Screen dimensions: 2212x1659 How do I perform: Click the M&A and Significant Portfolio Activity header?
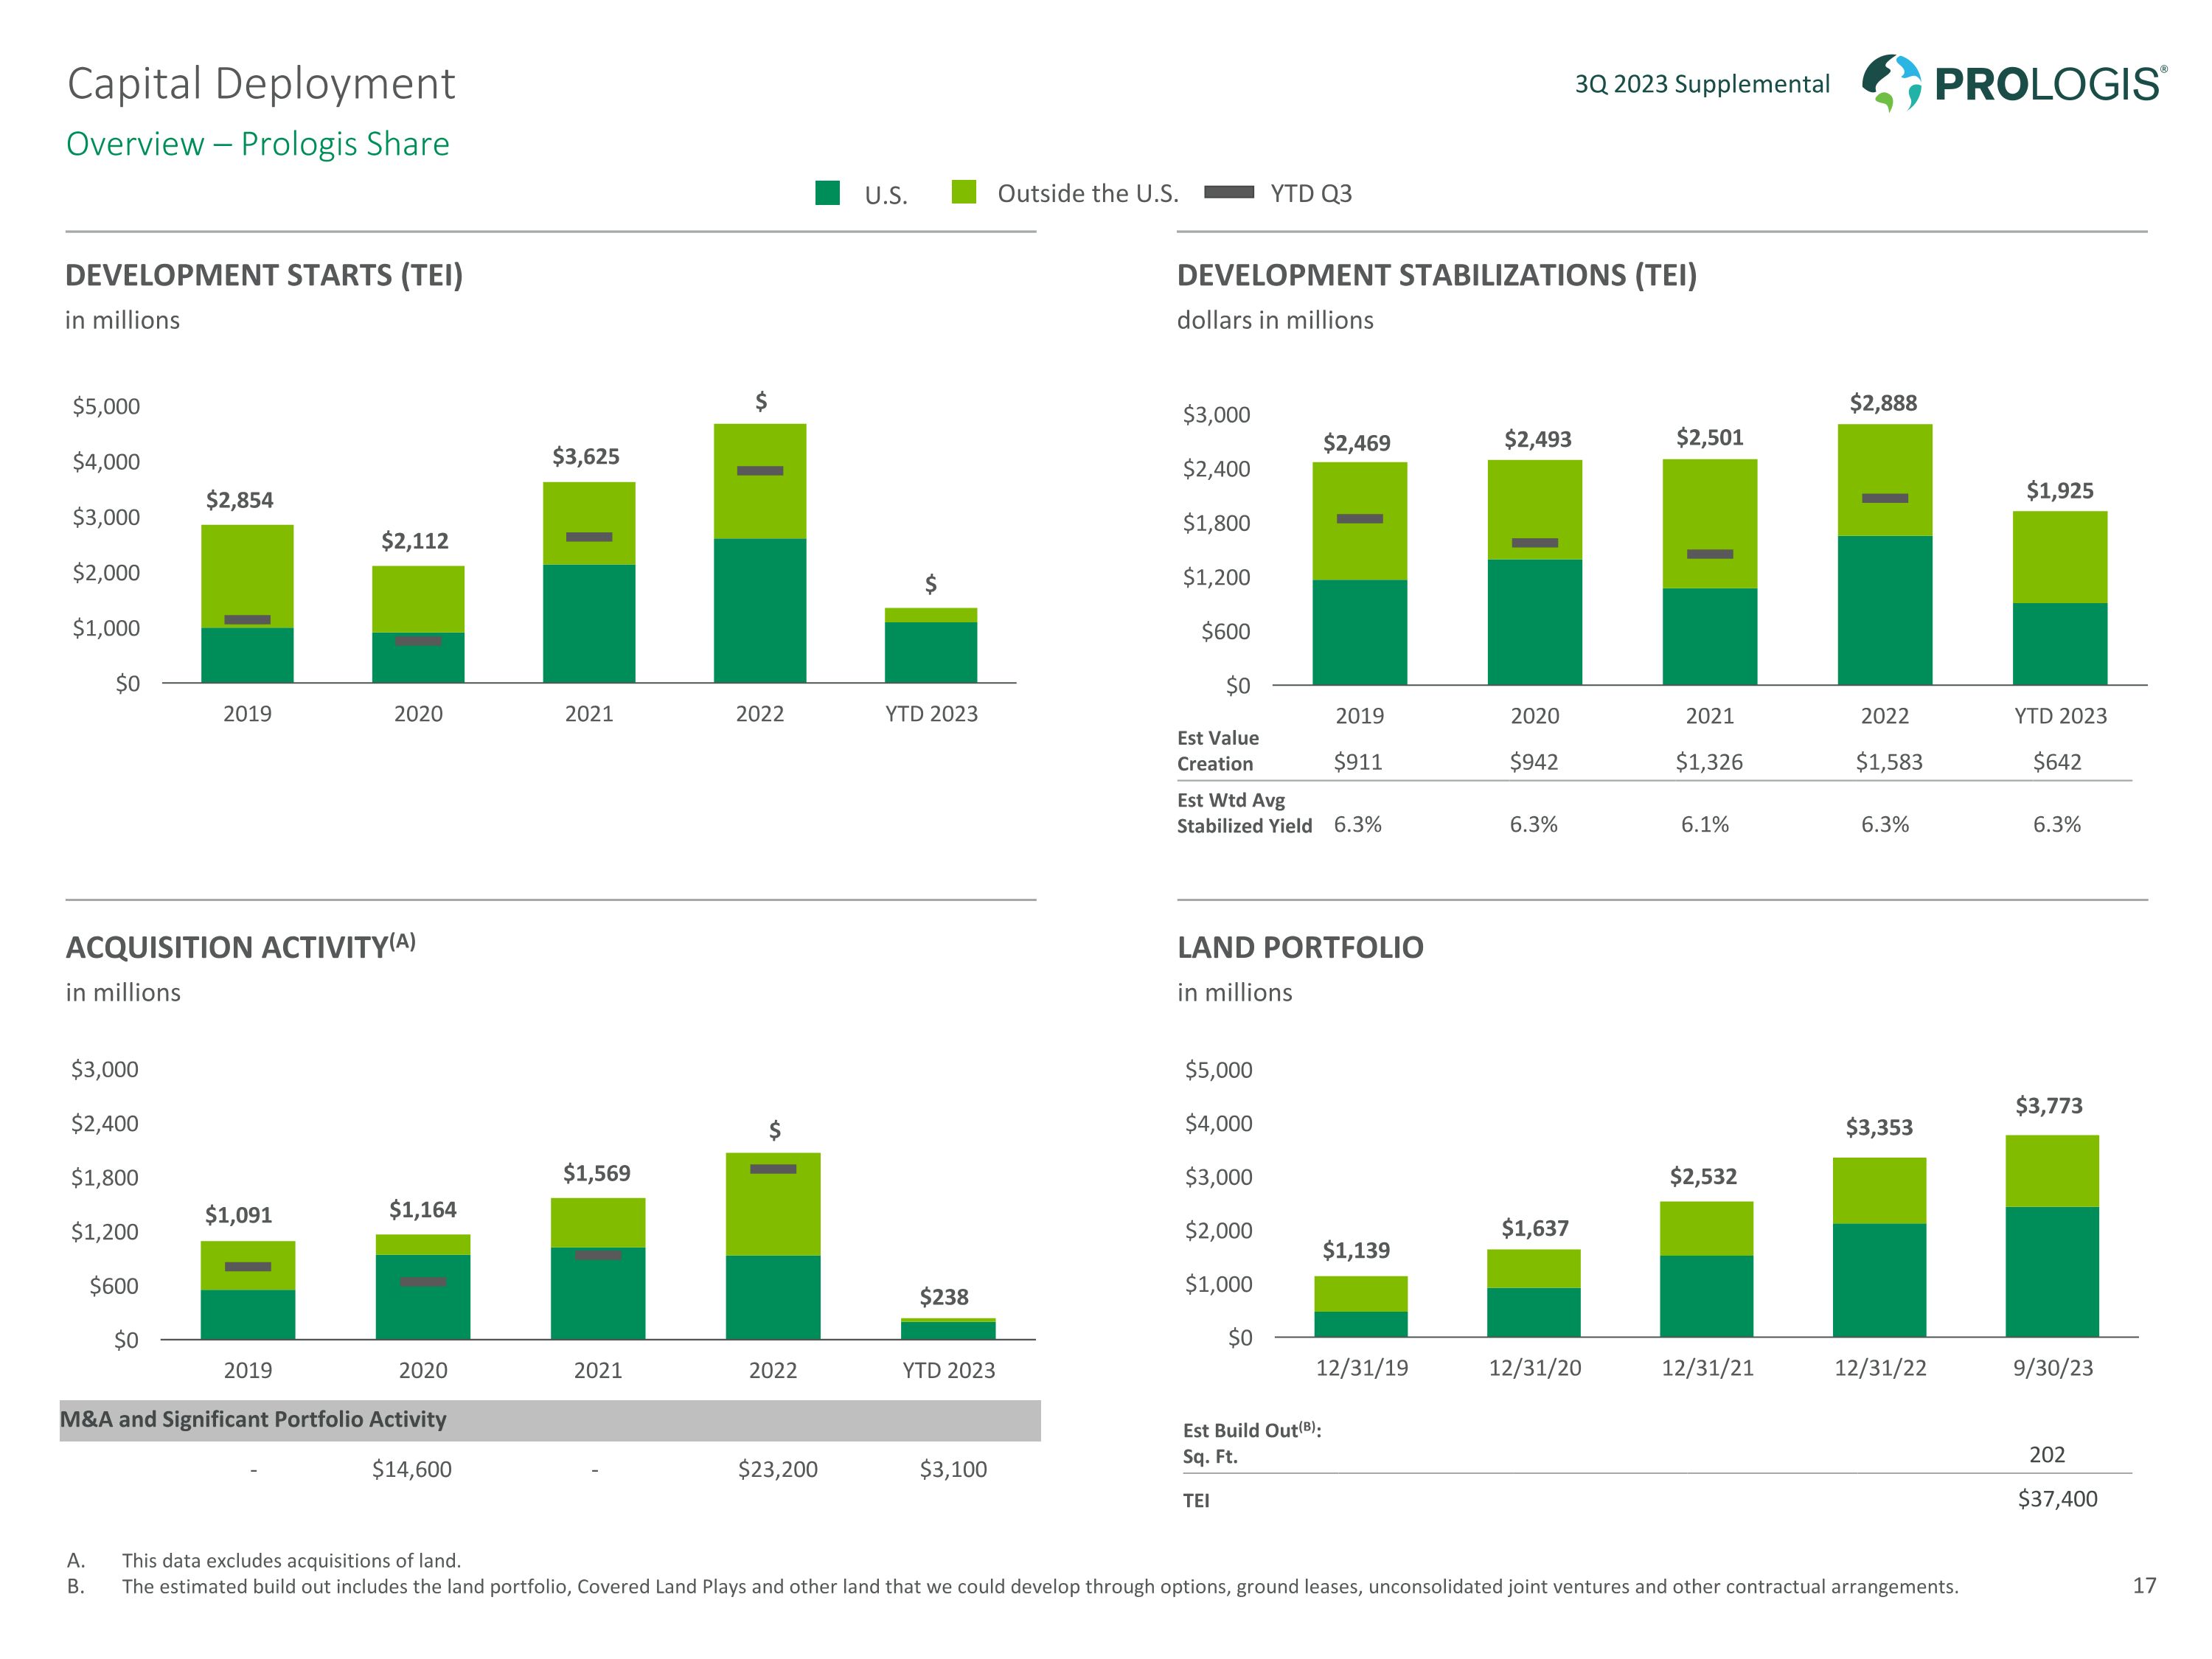pos(254,1419)
